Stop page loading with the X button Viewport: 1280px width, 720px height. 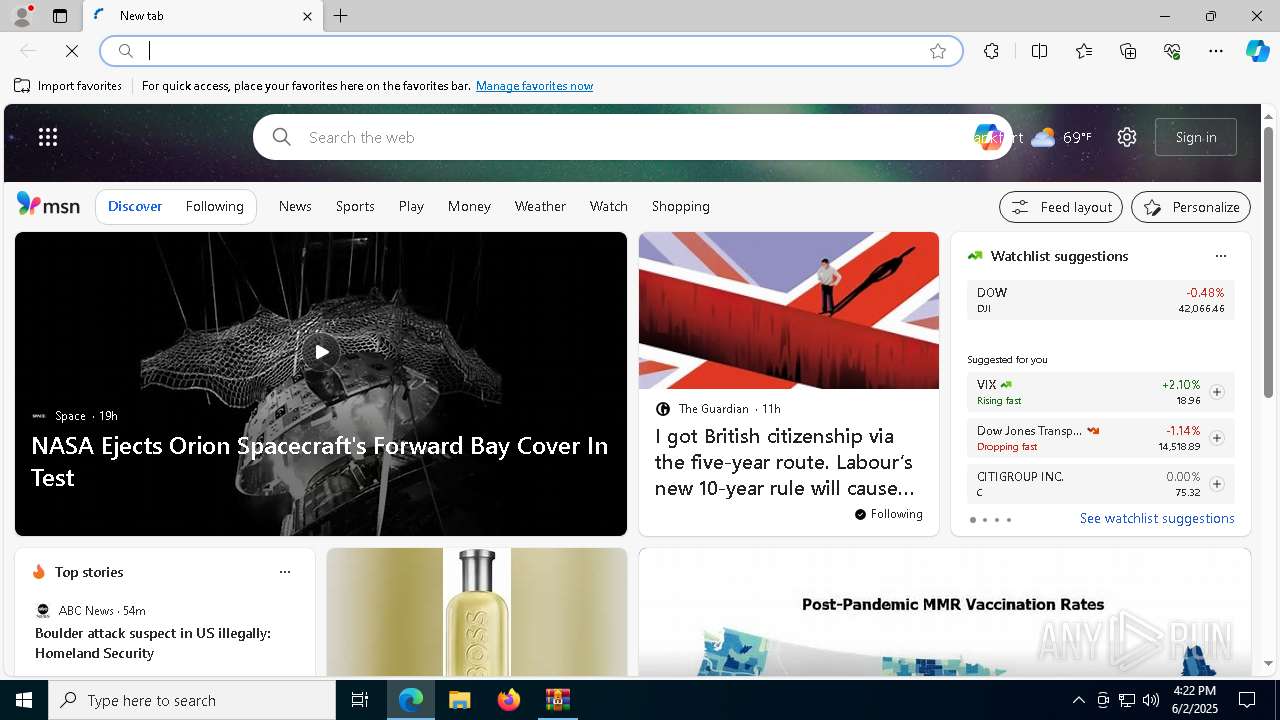pos(72,51)
